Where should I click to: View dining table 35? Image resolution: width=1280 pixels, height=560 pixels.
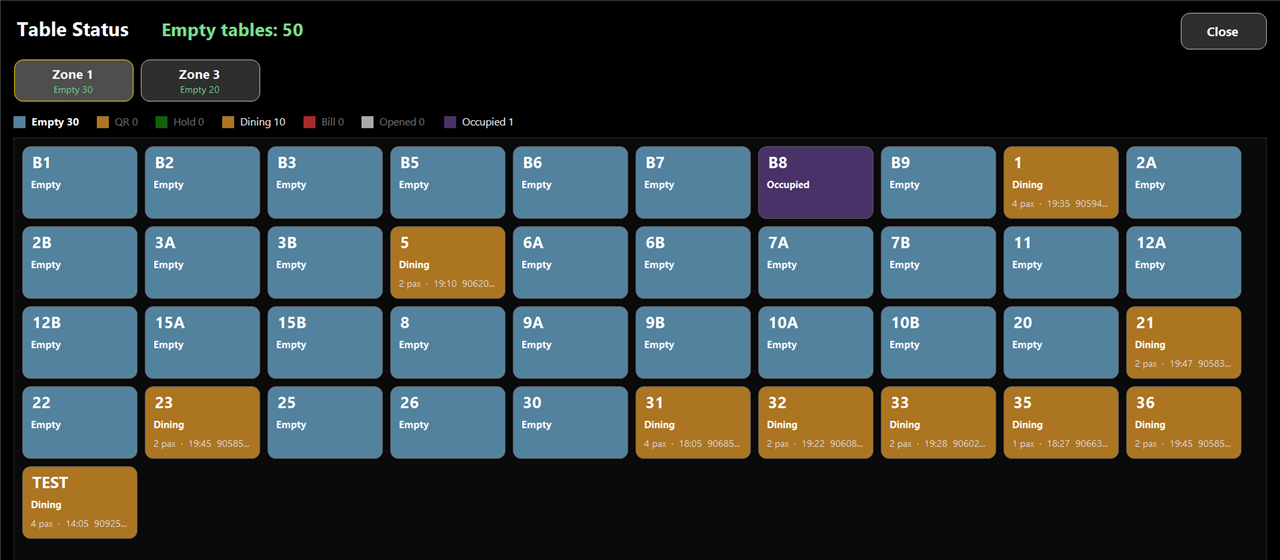[x=1061, y=422]
